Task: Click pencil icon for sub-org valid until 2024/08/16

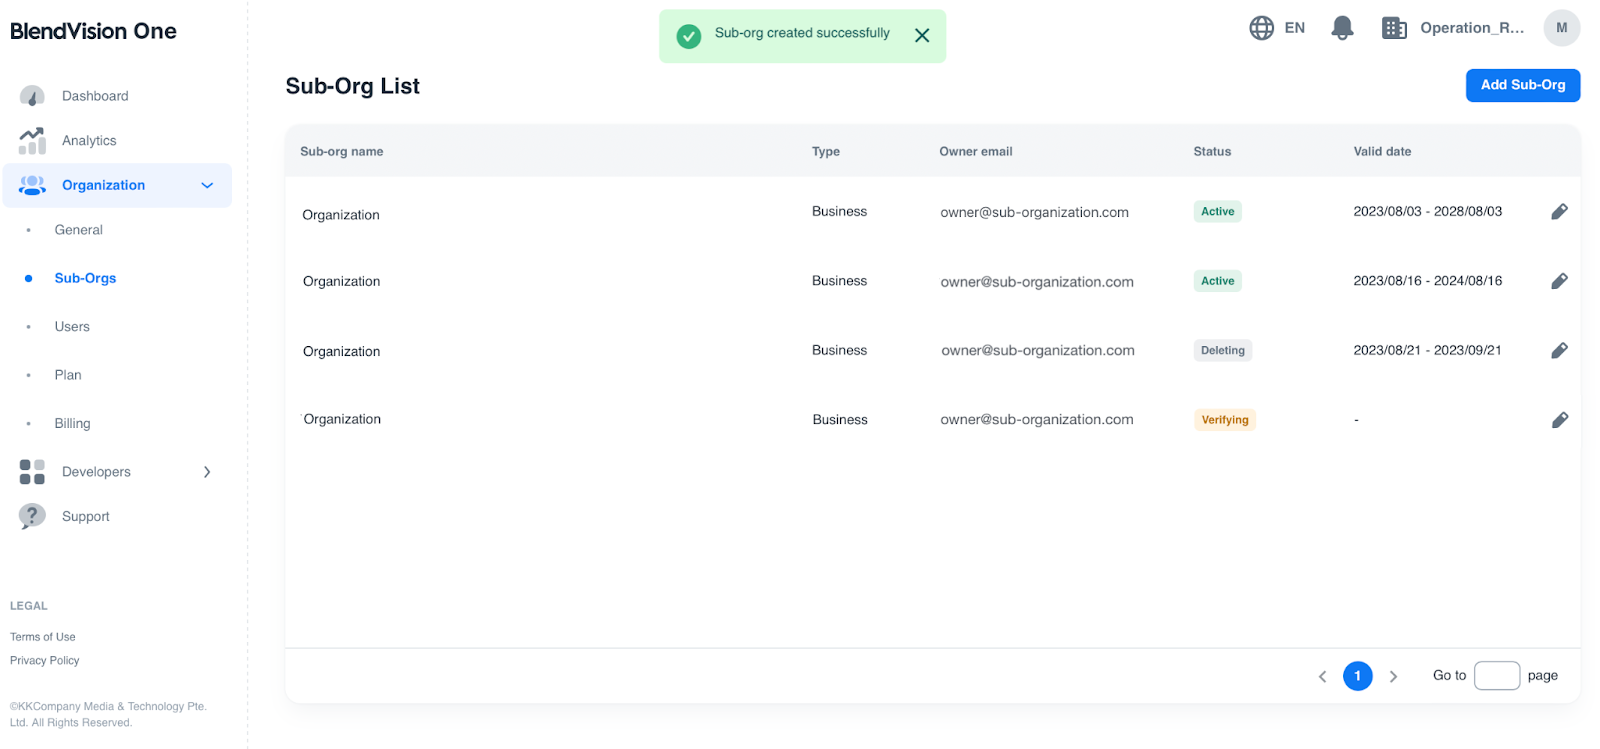Action: (1559, 282)
